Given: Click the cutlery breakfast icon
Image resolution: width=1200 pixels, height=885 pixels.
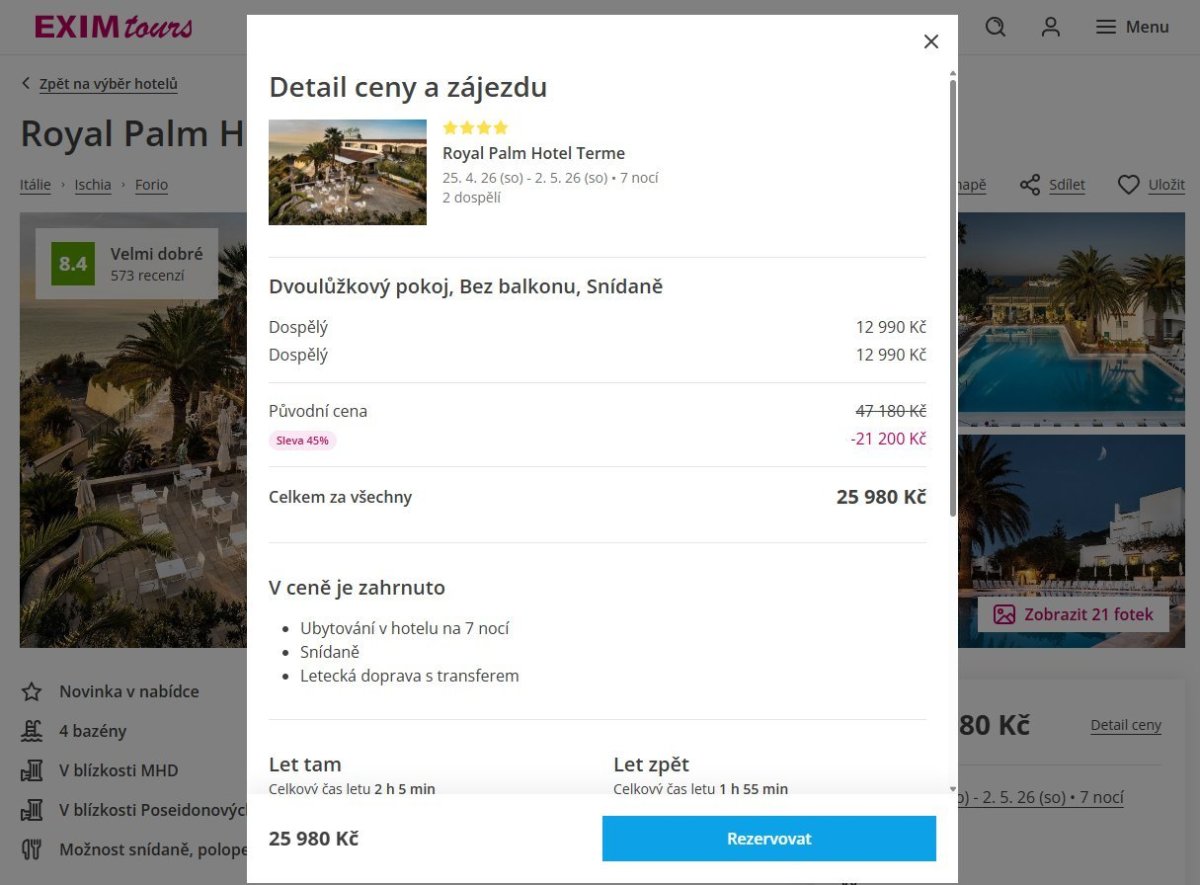Looking at the screenshot, I should pos(32,850).
